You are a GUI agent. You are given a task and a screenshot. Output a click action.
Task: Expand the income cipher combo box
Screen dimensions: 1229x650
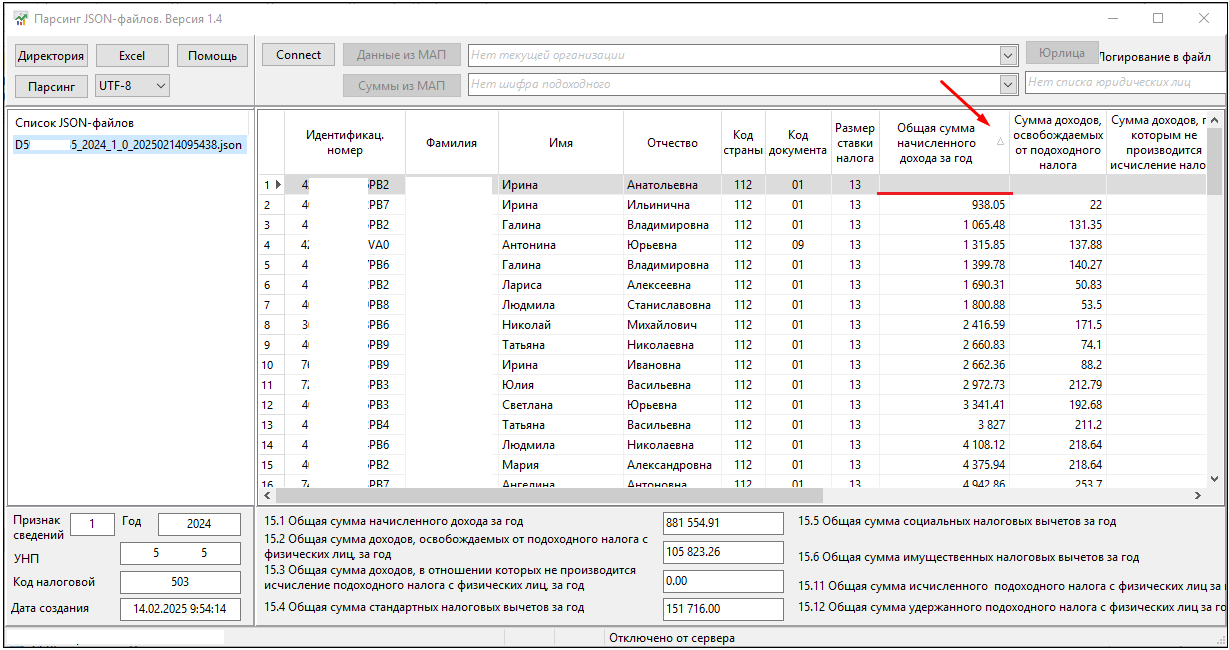(x=1007, y=84)
